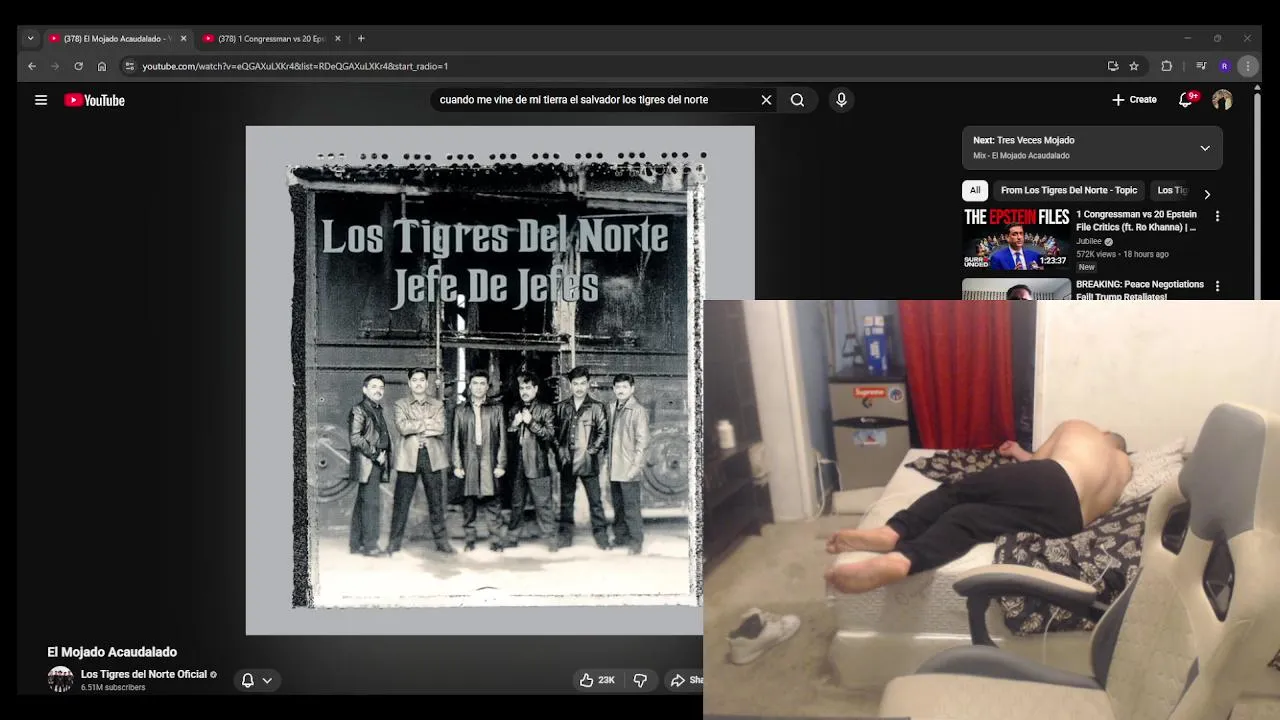This screenshot has width=1280, height=720.
Task: Open YouTube hamburger guide menu
Action: coord(41,100)
